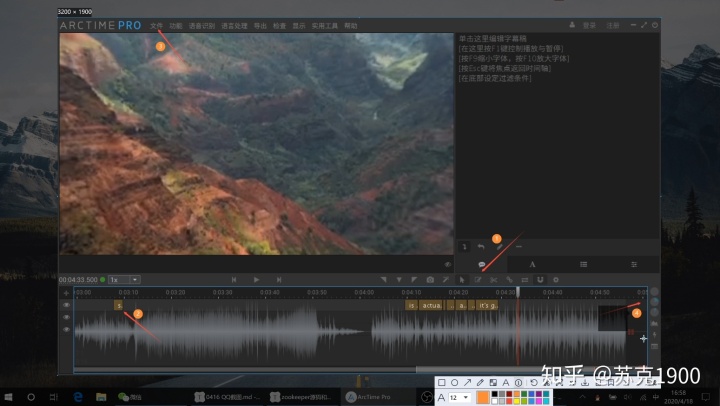Image resolution: width=720 pixels, height=406 pixels.
Task: Open the 导出 menu
Action: pos(260,26)
